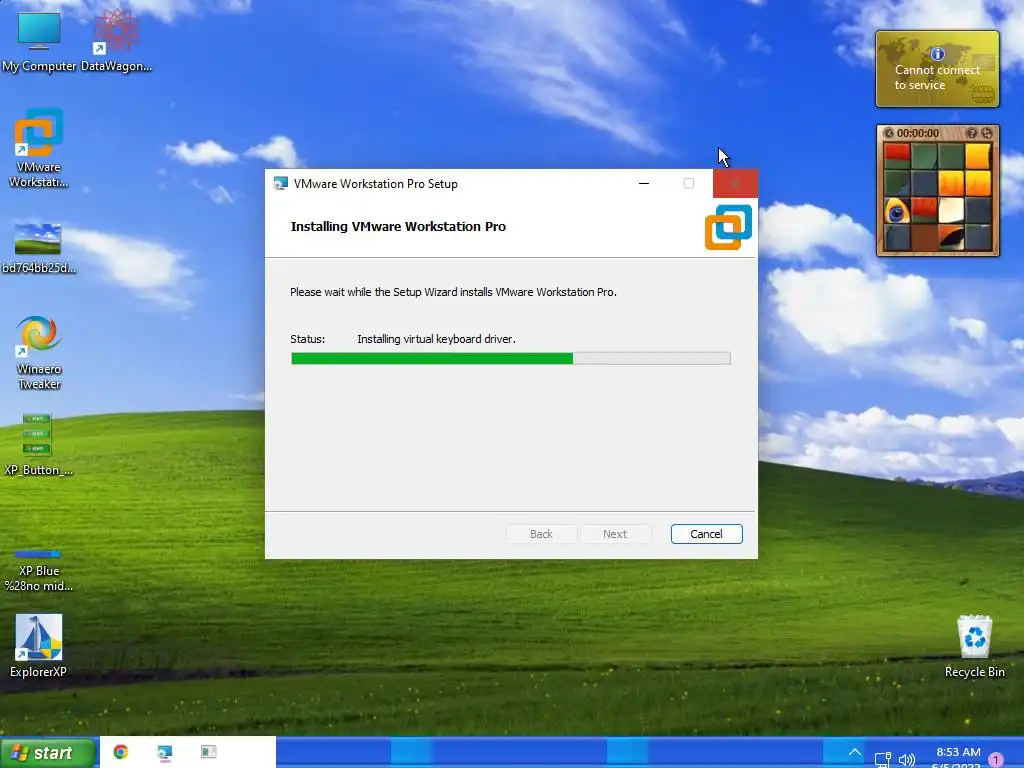The width and height of the screenshot is (1024, 768).
Task: Click the VMware logo in the setup header
Action: tap(728, 227)
